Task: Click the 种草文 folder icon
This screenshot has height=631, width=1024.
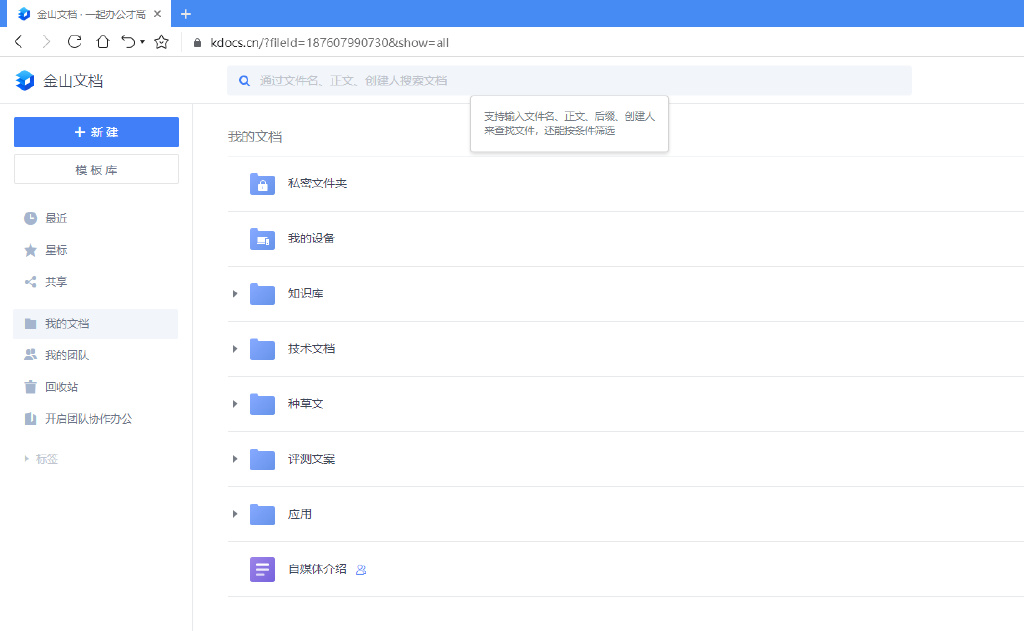Action: pos(263,404)
